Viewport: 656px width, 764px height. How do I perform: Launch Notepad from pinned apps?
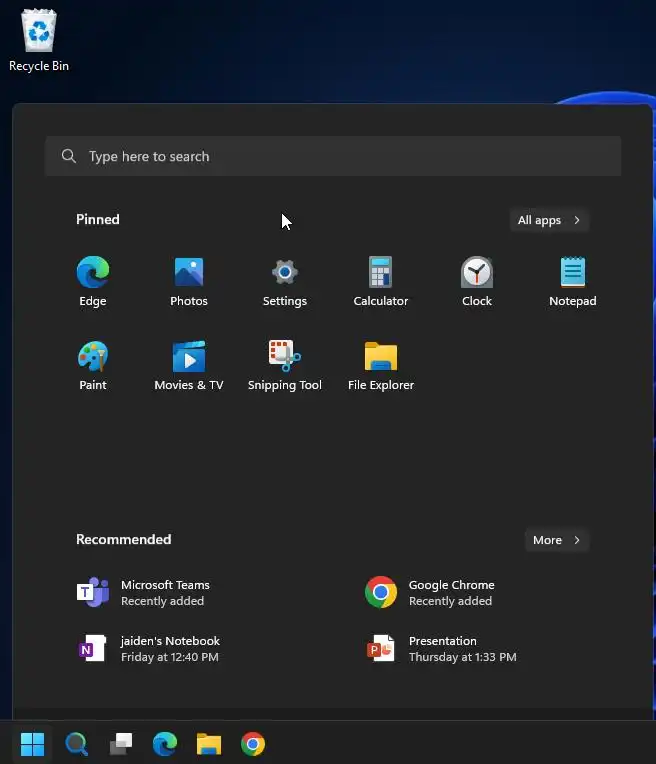[573, 281]
